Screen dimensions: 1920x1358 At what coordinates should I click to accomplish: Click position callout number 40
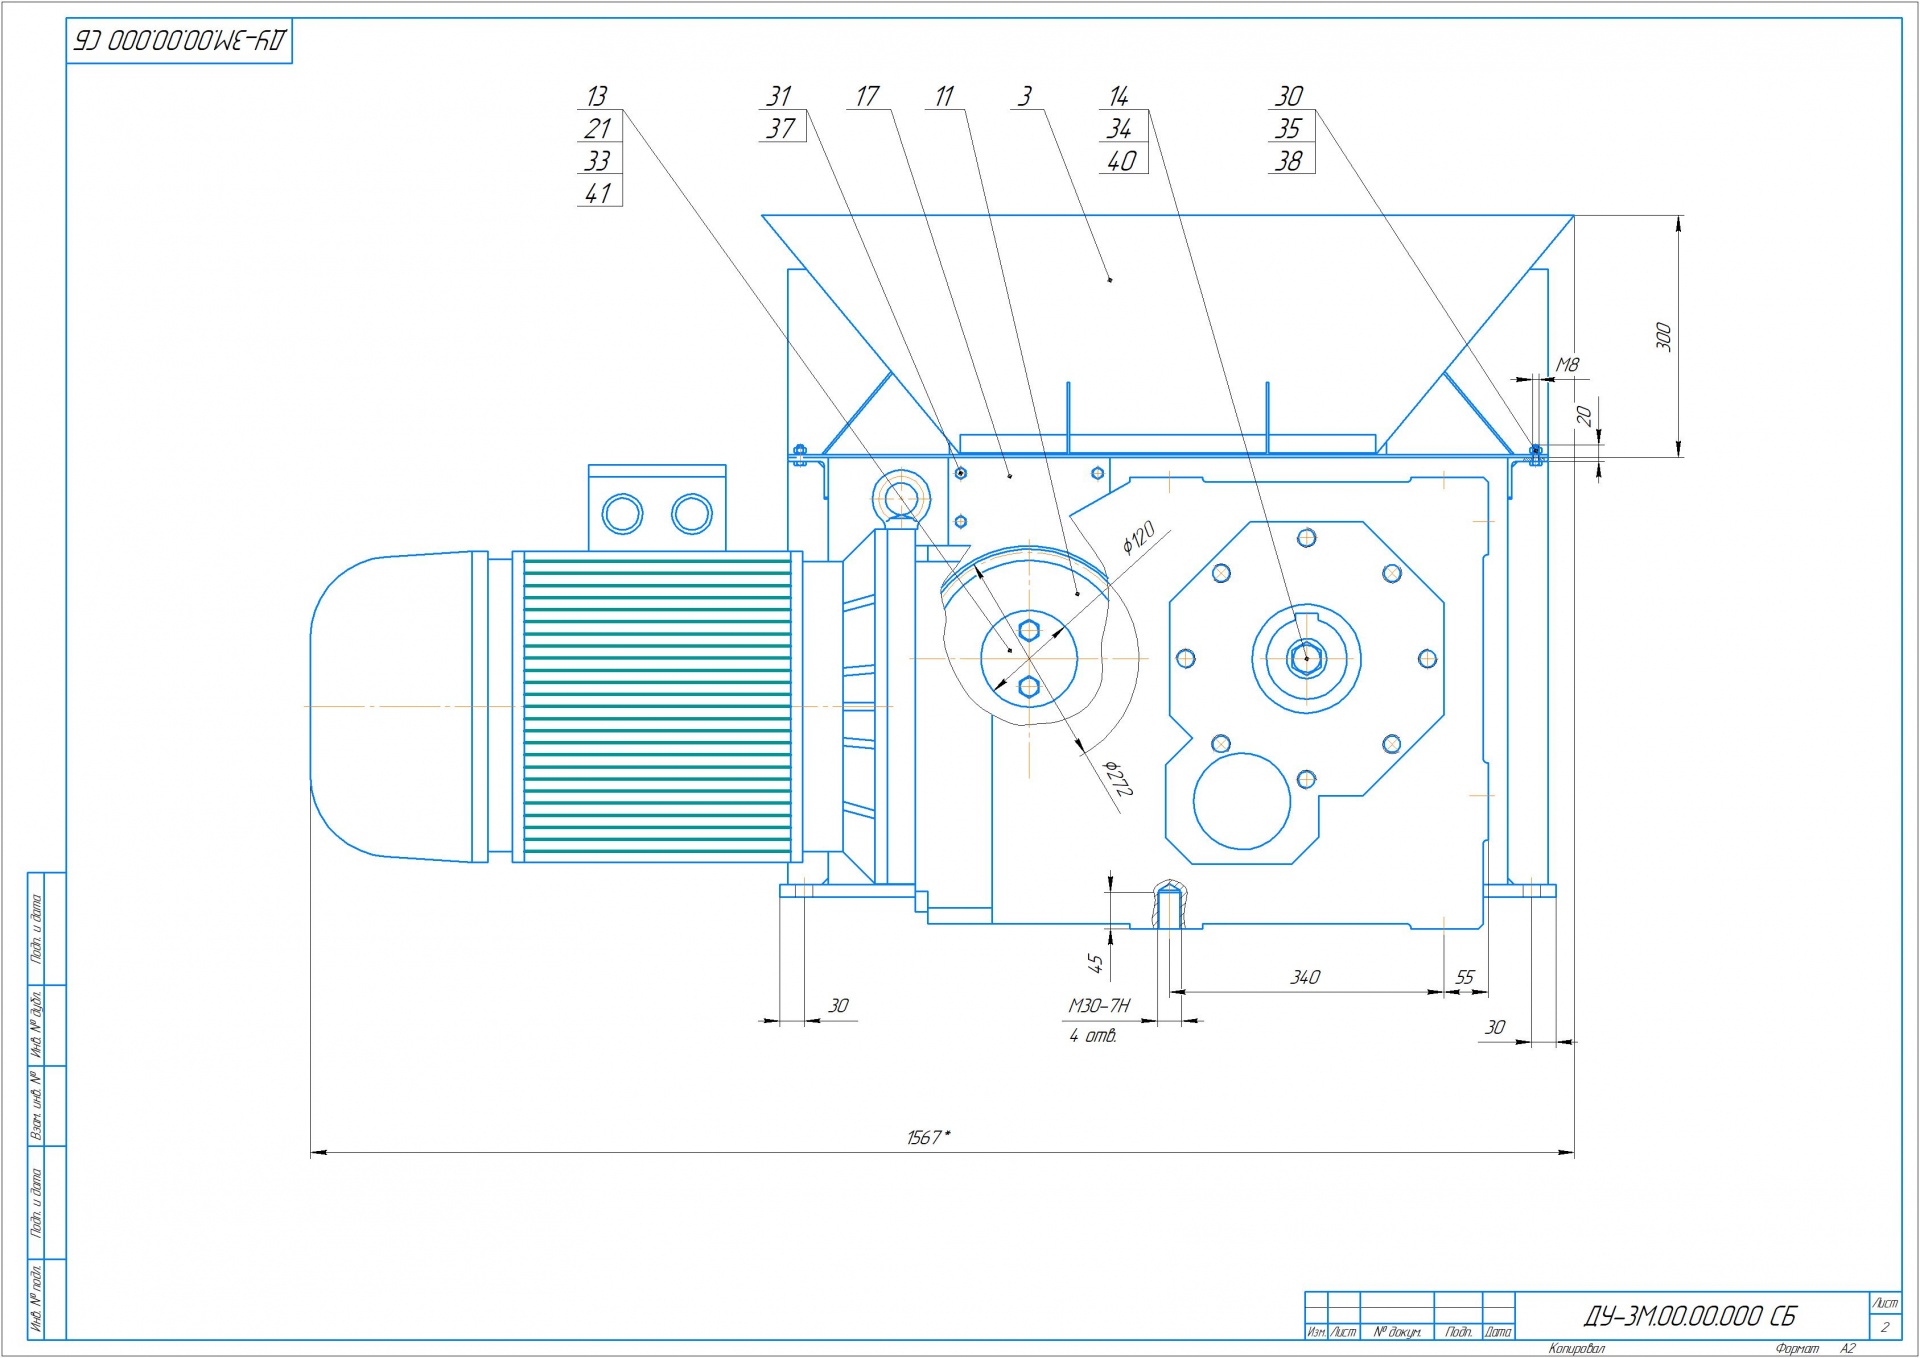[x=1121, y=160]
